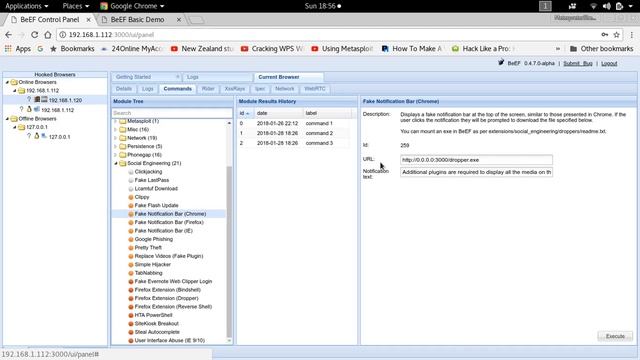Expand the Network (19) folder
640x360 pixels.
(116, 138)
